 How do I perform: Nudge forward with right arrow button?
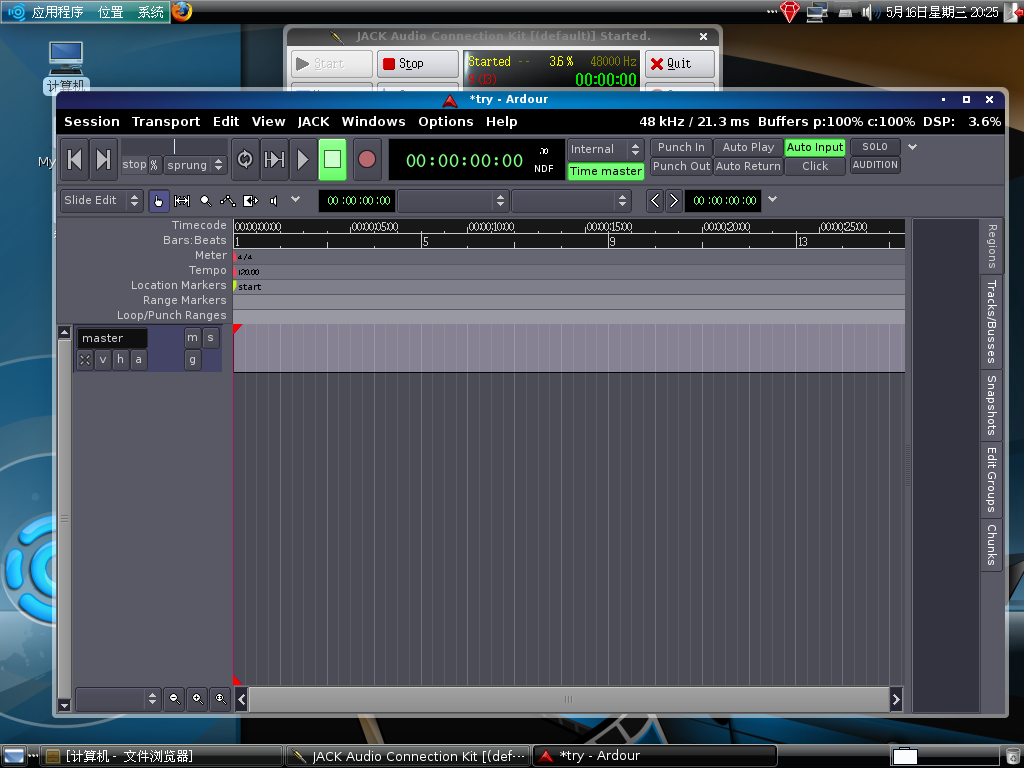(673, 200)
